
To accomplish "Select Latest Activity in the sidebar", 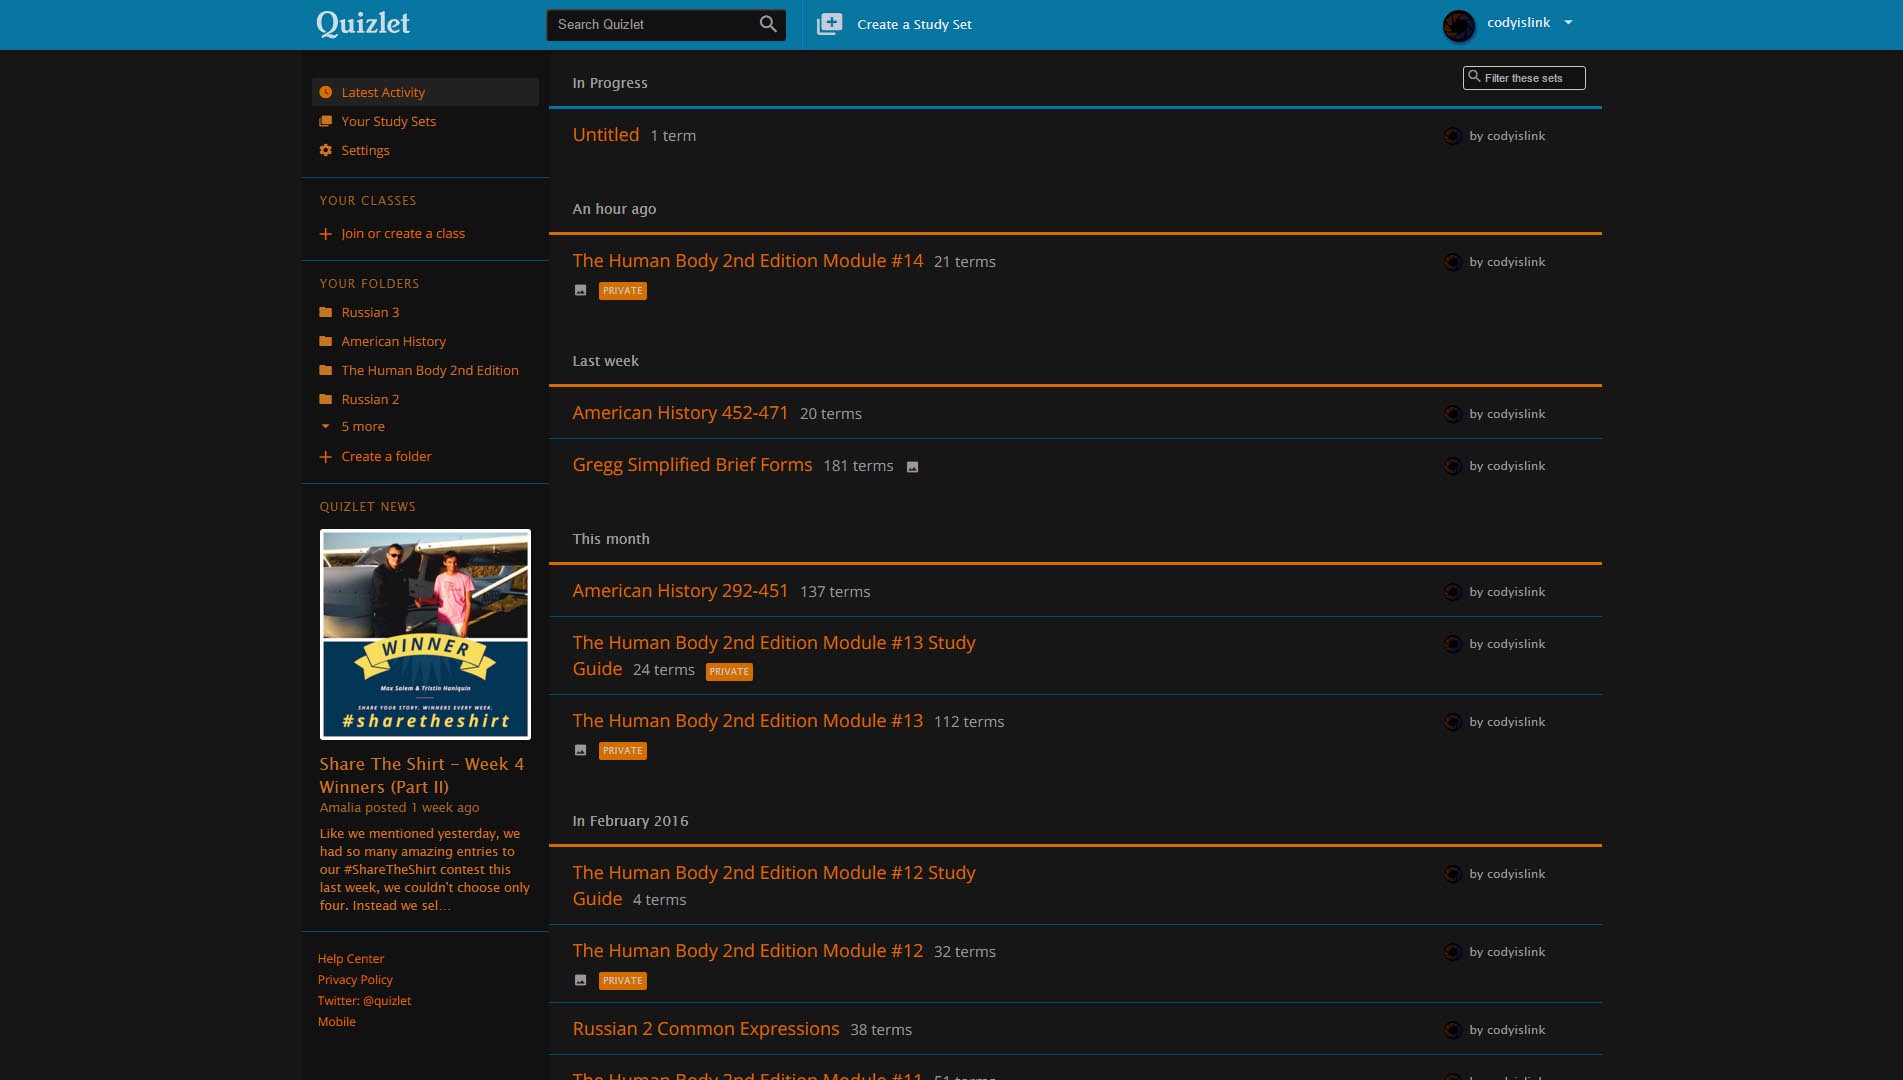I will pyautogui.click(x=383, y=92).
